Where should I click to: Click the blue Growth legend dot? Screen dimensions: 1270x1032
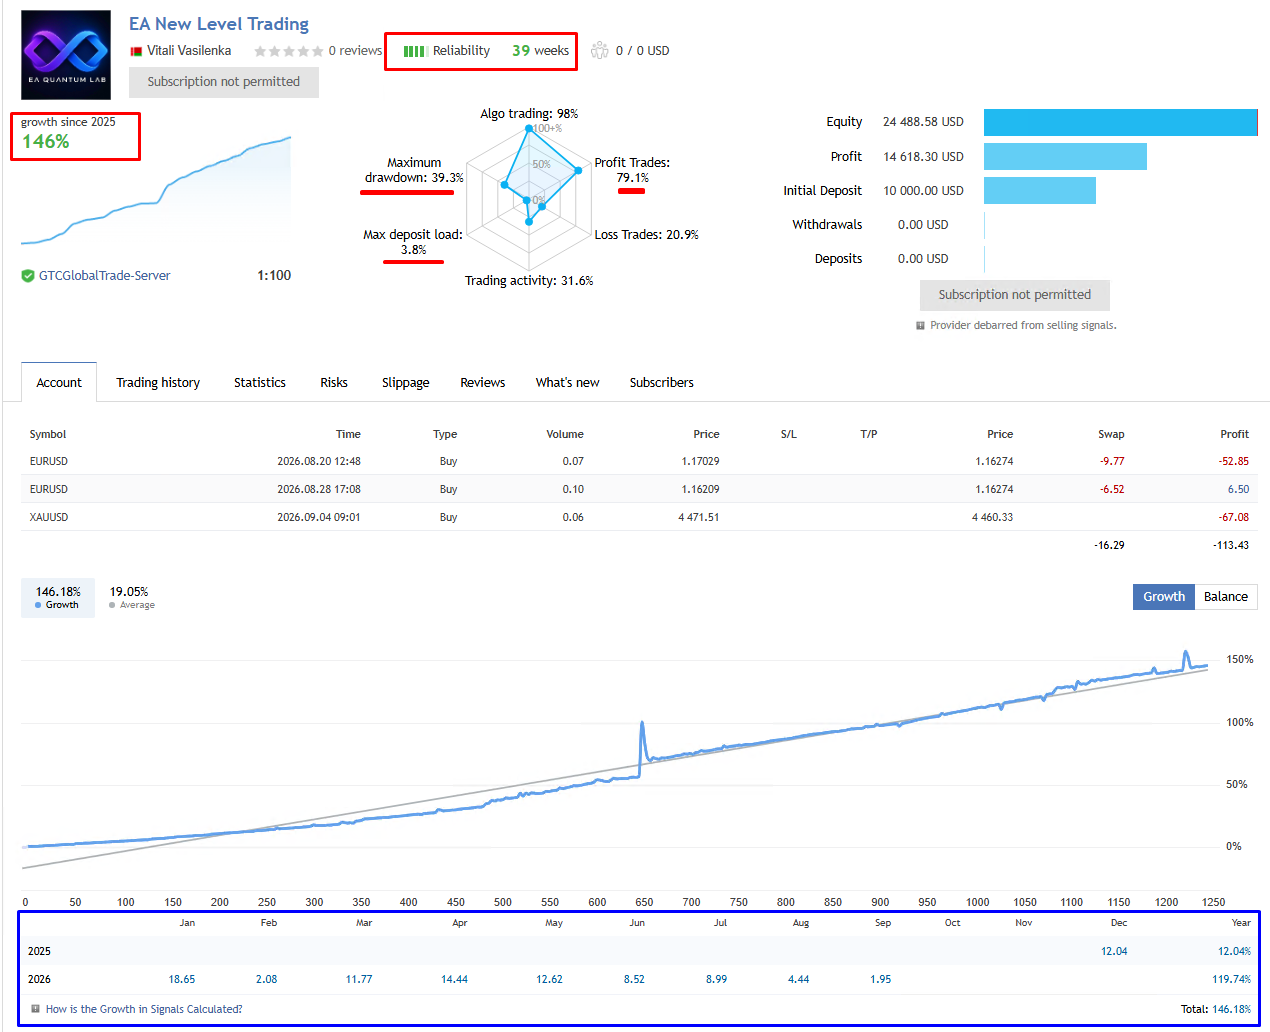[38, 605]
